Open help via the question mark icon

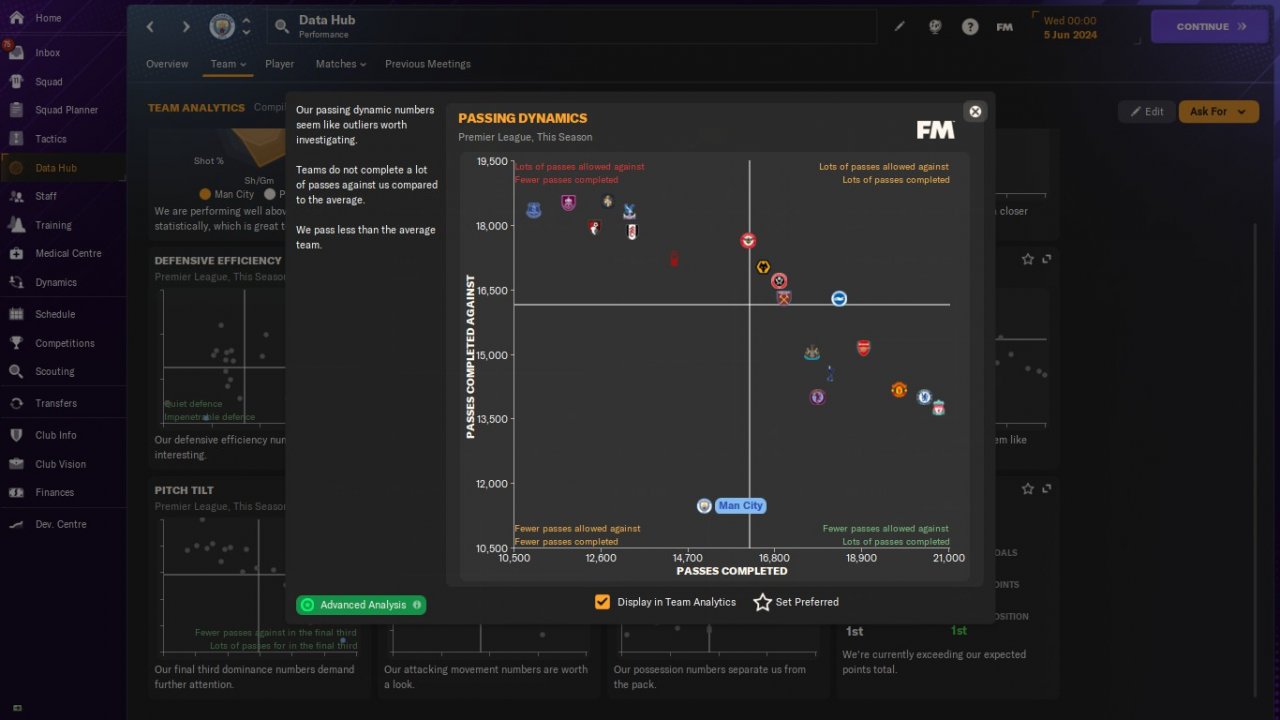(x=970, y=27)
